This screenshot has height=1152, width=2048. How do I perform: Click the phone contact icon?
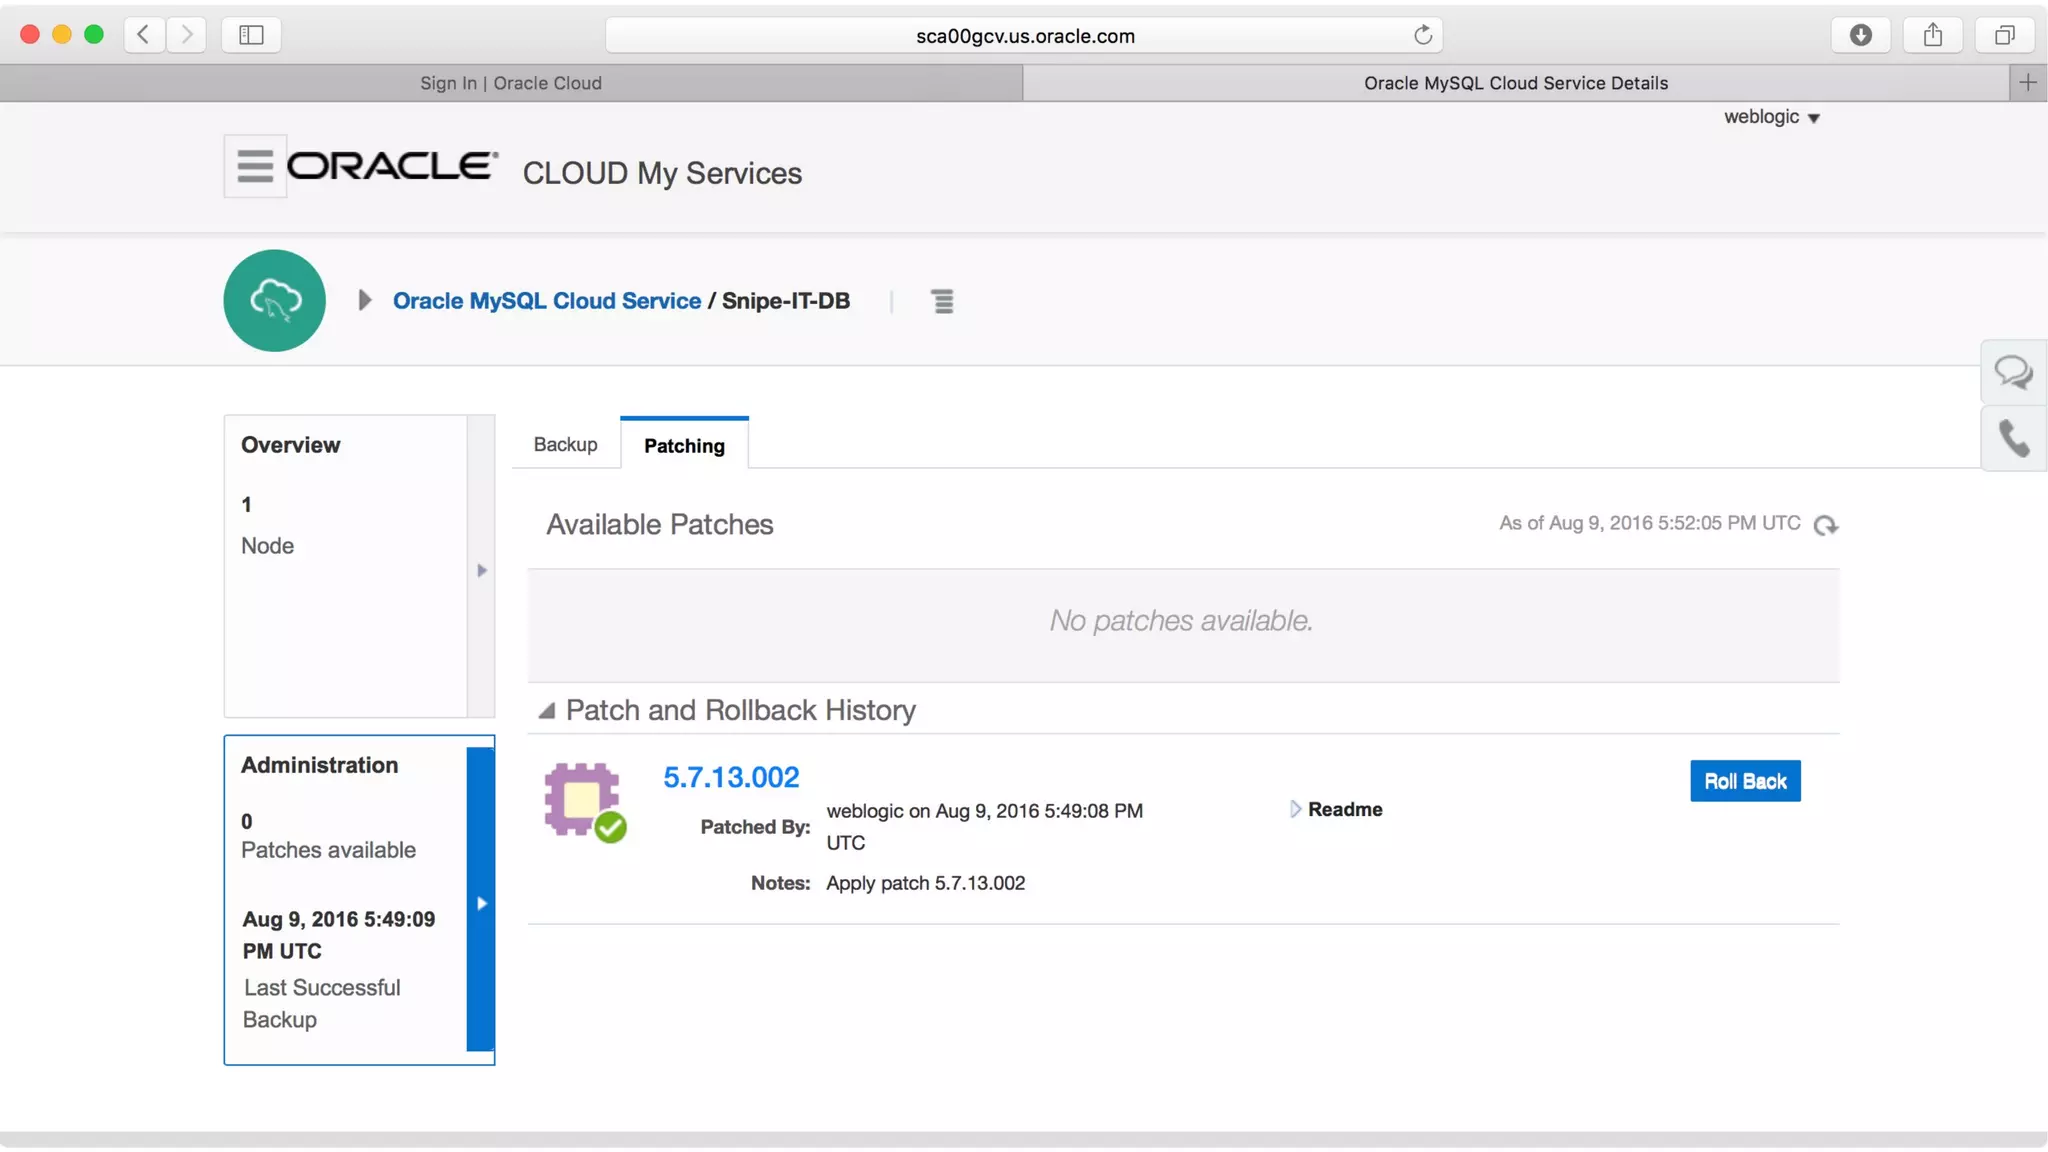(x=2013, y=439)
